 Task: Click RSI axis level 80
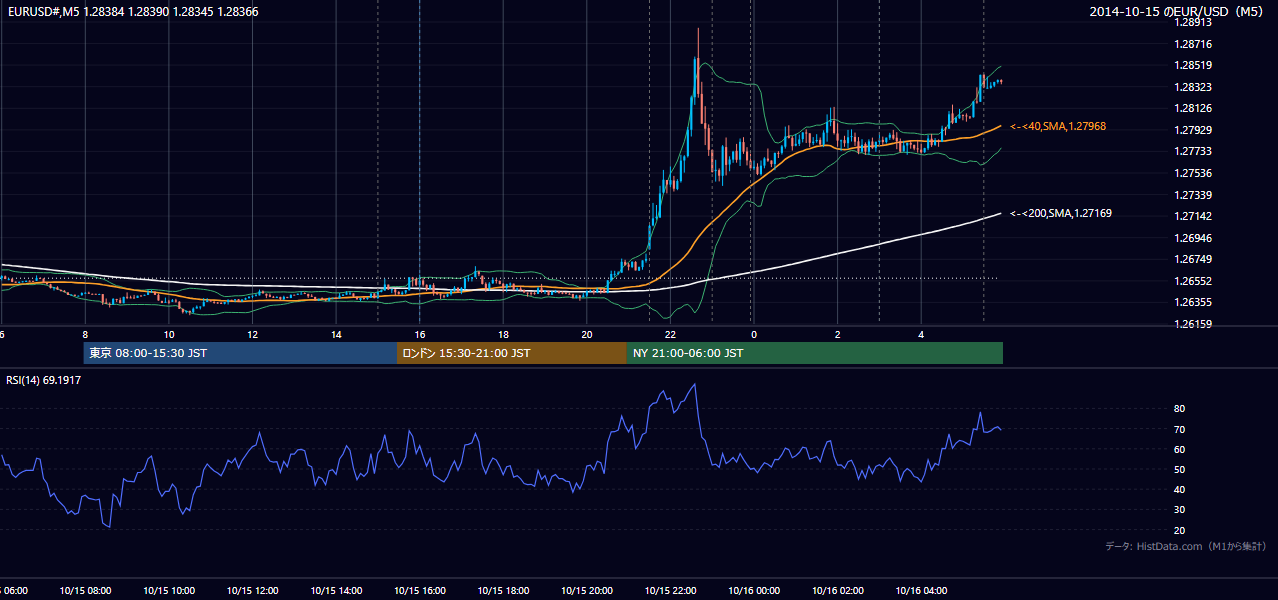point(1179,409)
